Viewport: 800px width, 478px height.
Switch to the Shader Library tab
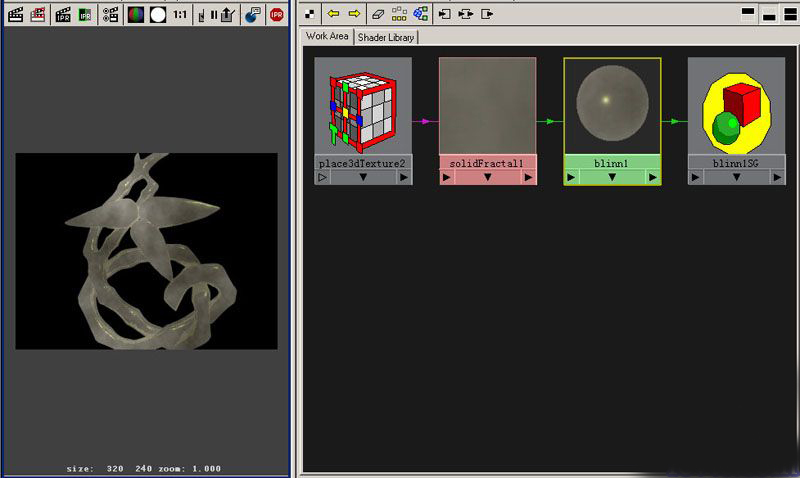[386, 37]
